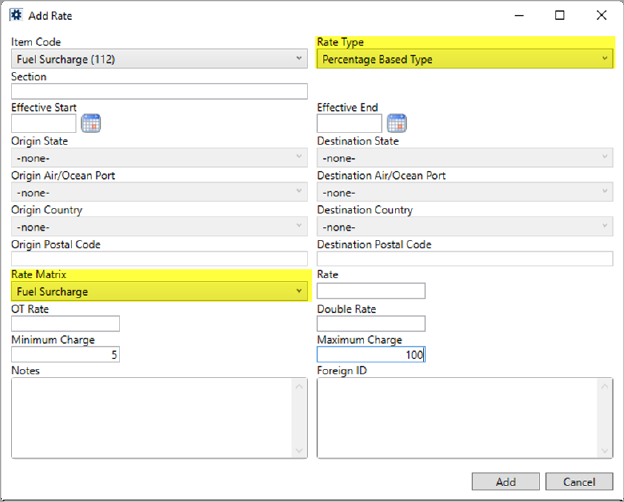Viewport: 624px width, 502px height.
Task: Click the Minimum Charge field
Action: click(65, 355)
